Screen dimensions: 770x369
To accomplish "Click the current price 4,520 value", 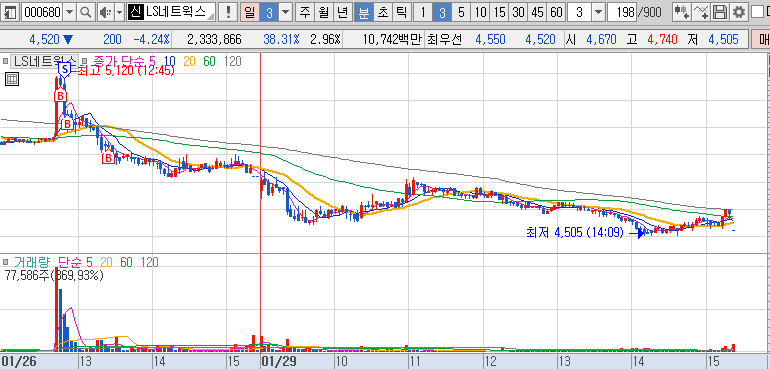I will (44, 40).
